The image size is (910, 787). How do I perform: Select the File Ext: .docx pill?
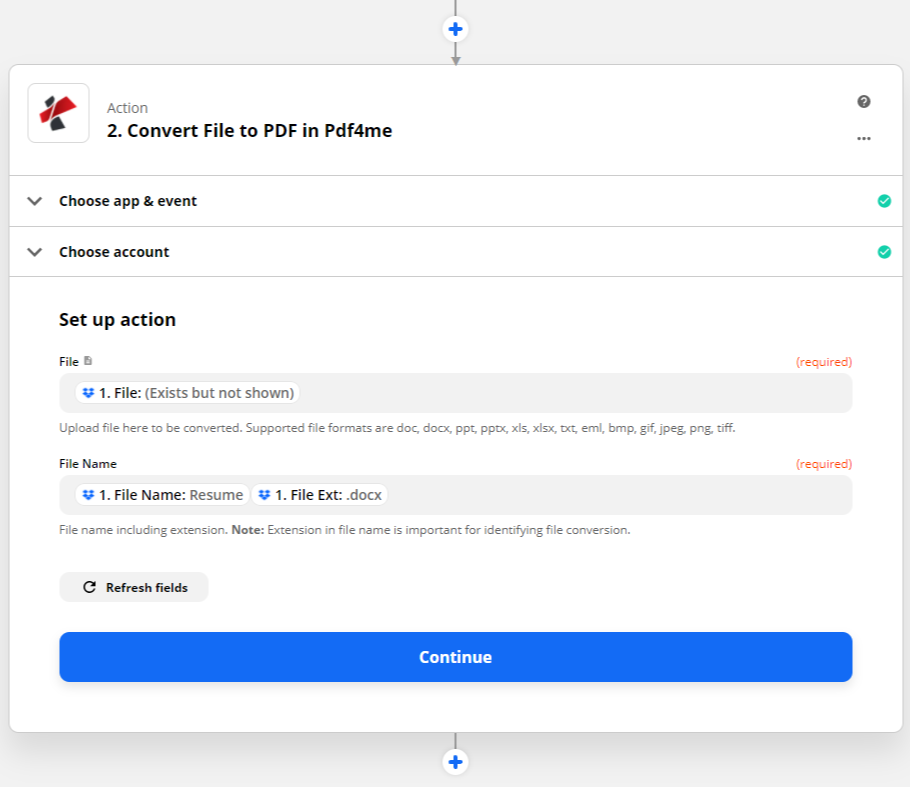click(320, 495)
